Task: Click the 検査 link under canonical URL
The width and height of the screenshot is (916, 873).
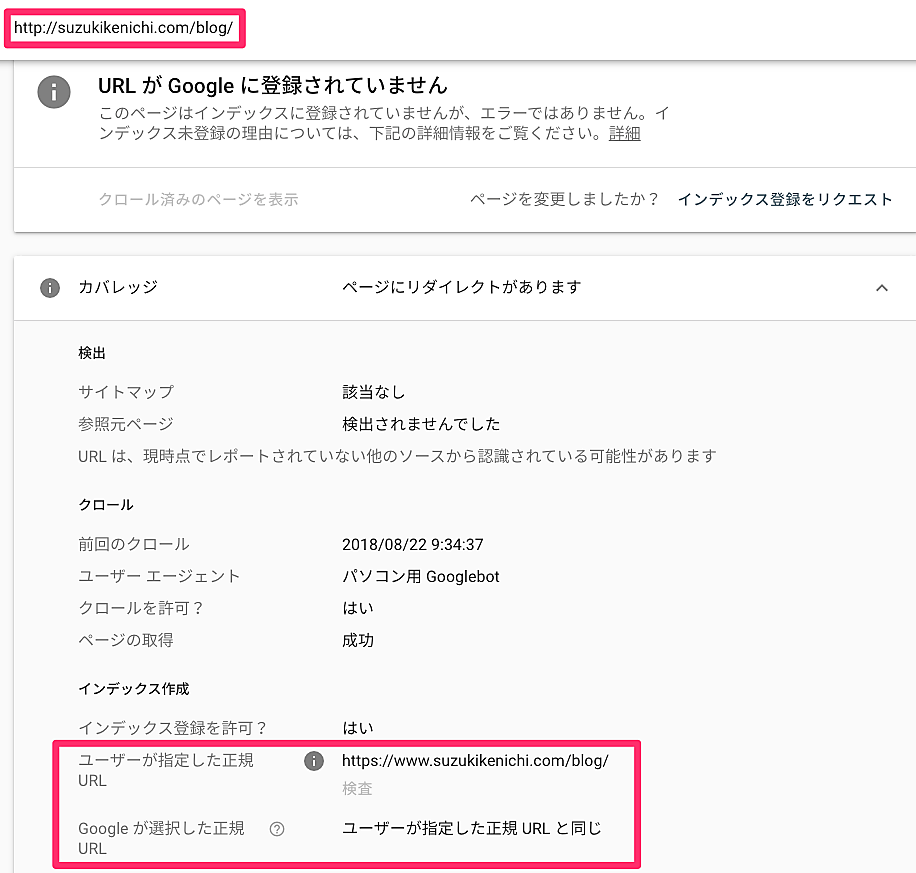Action: (357, 788)
